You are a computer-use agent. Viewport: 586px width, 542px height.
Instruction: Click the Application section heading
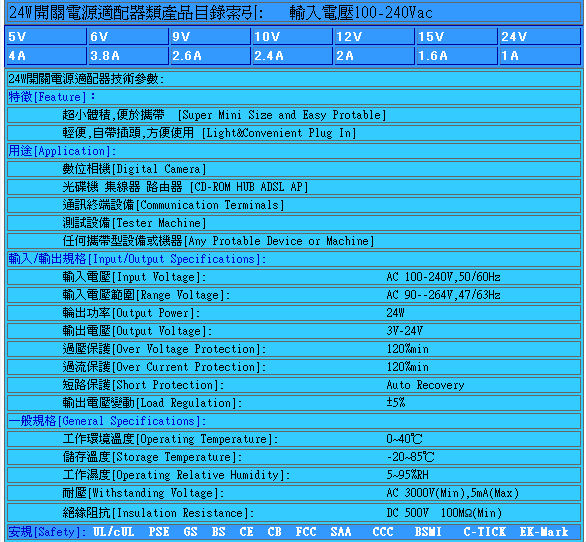tap(62, 151)
